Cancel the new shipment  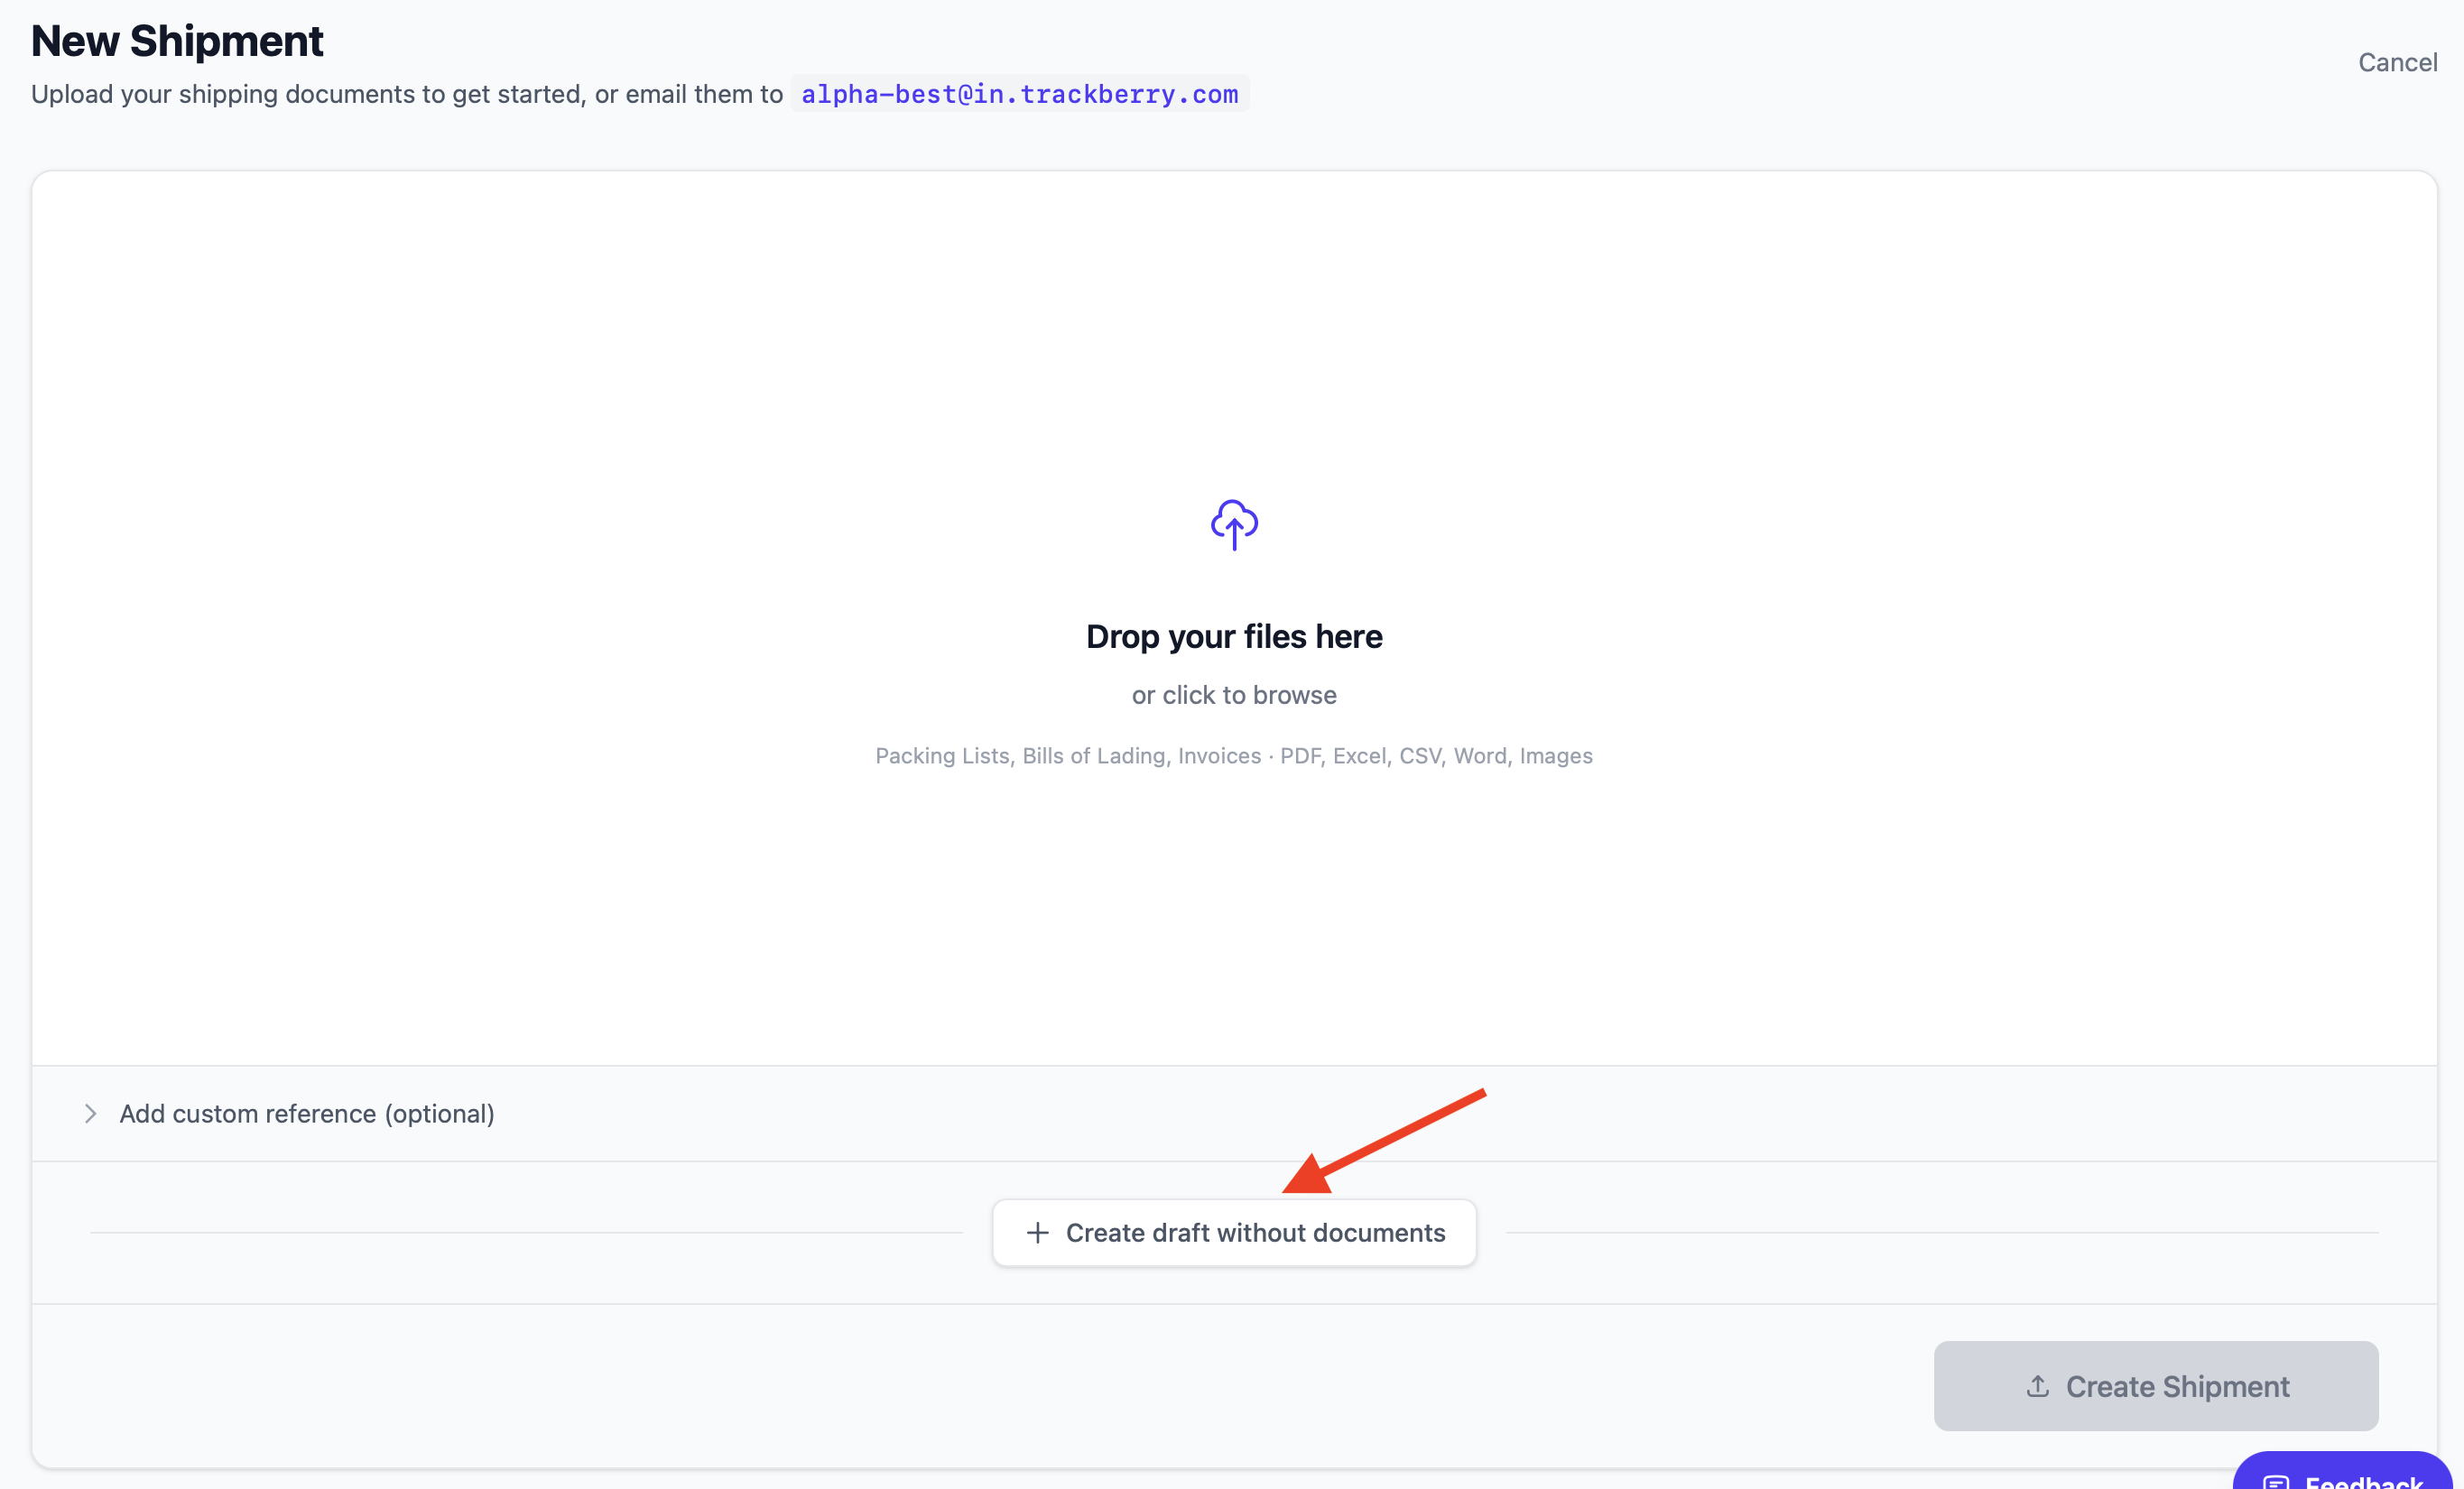[2397, 62]
